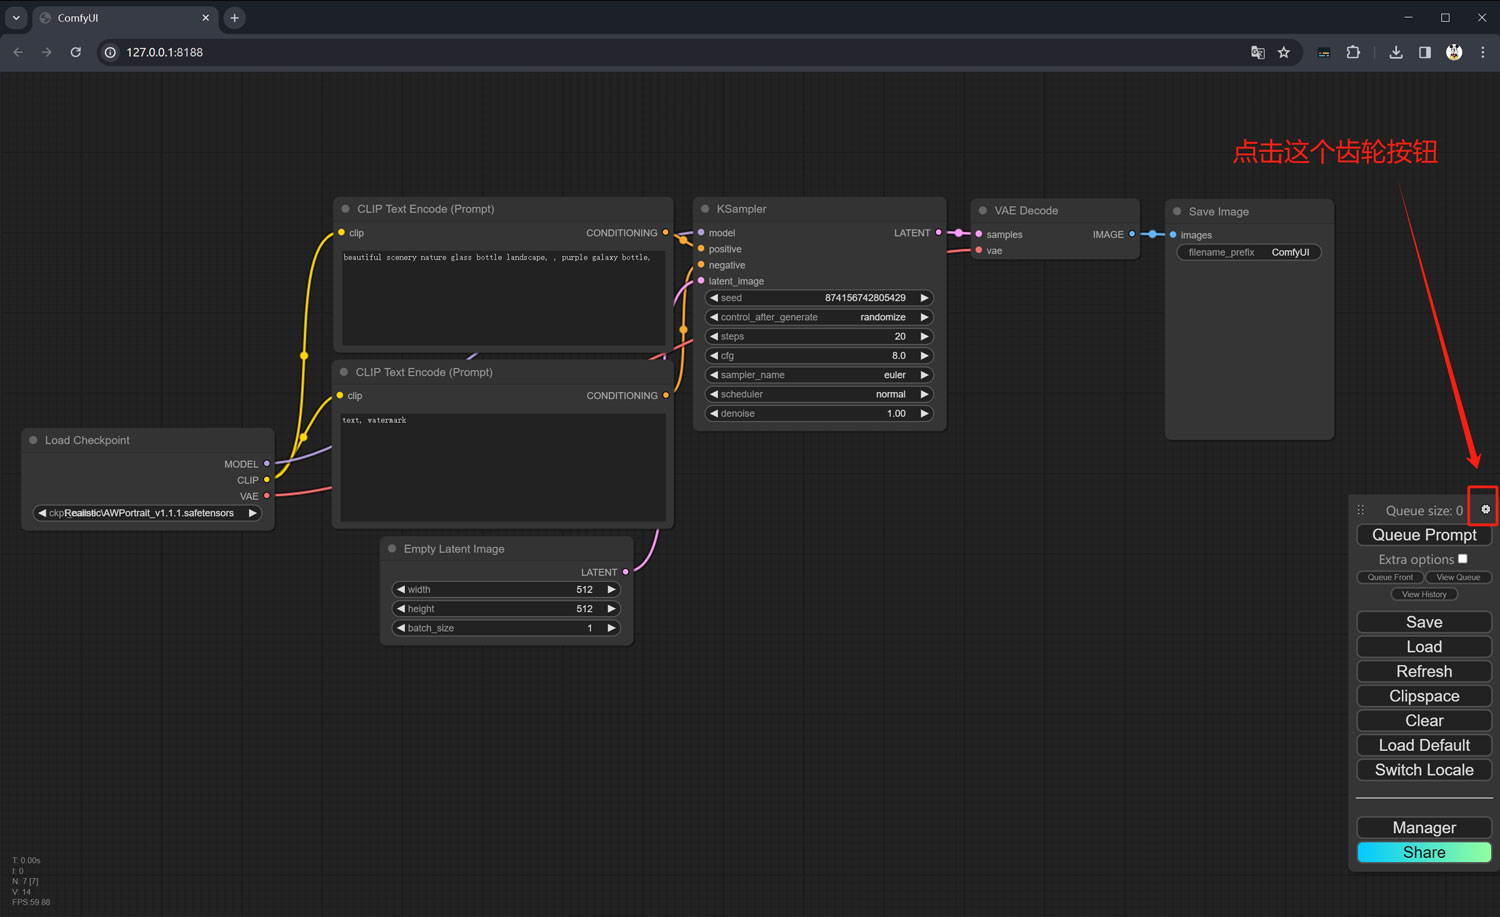
Task: Open settings via the gear icon
Action: (1485, 510)
